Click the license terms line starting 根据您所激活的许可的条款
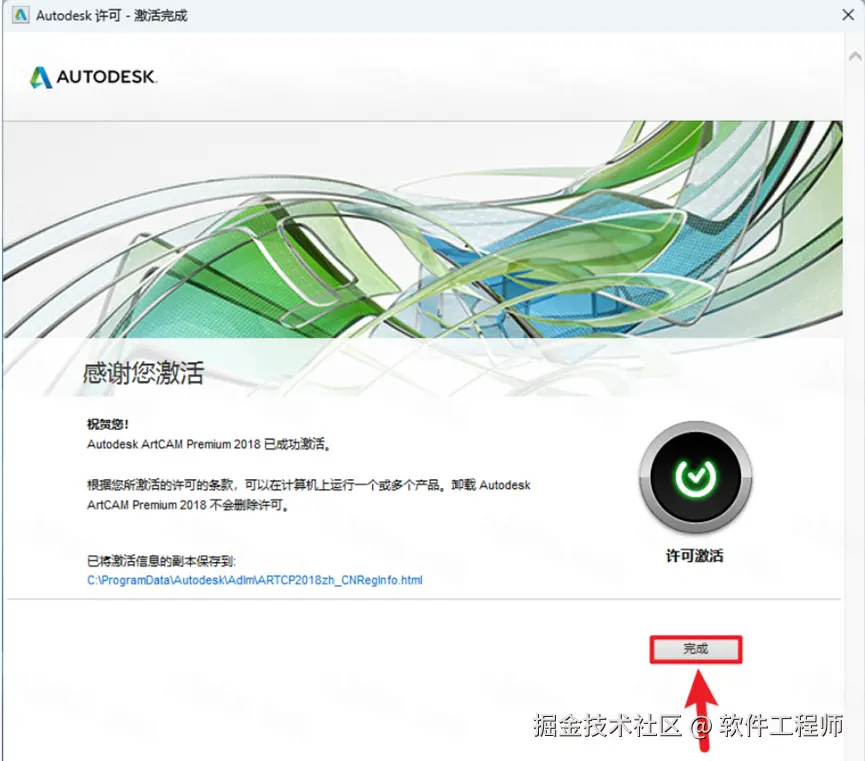 pos(308,485)
